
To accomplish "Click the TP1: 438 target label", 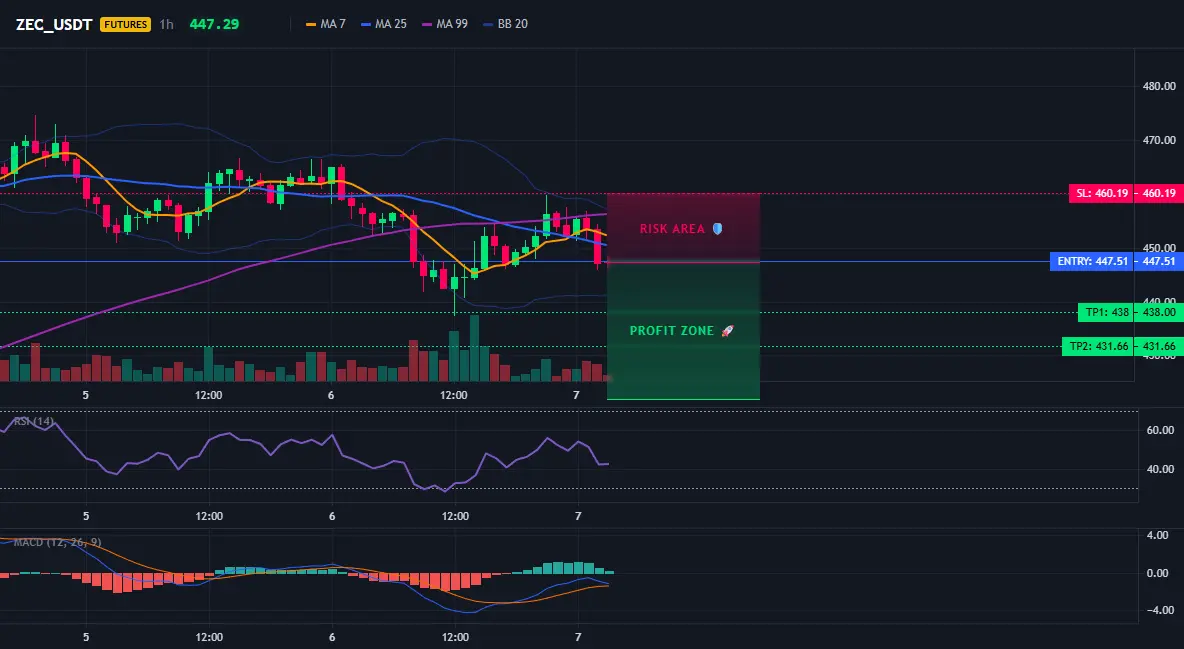I will pyautogui.click(x=1107, y=312).
